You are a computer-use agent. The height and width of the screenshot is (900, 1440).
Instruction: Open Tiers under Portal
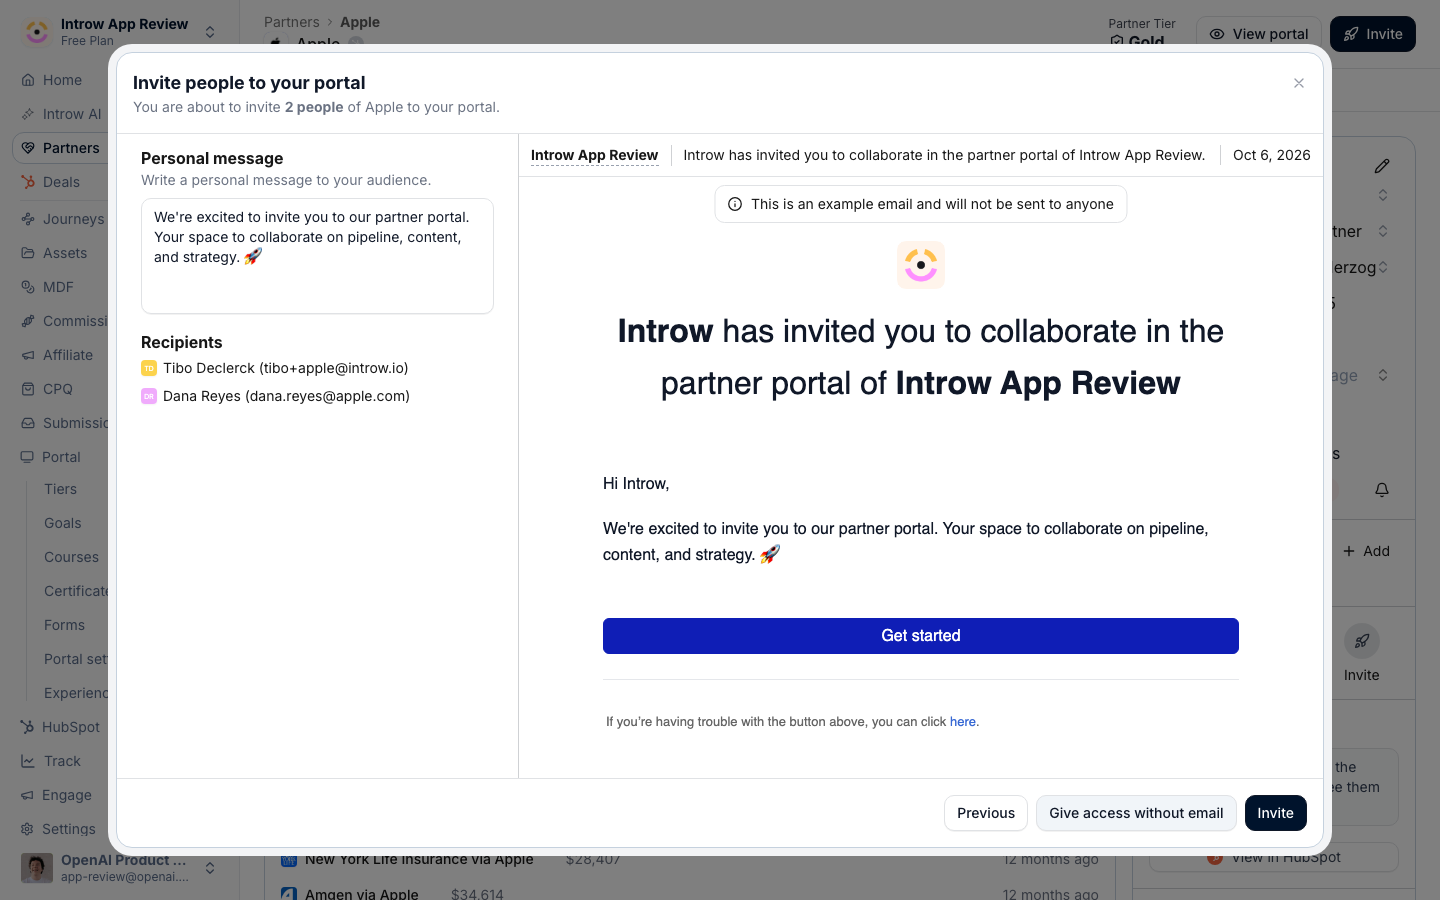click(x=60, y=489)
